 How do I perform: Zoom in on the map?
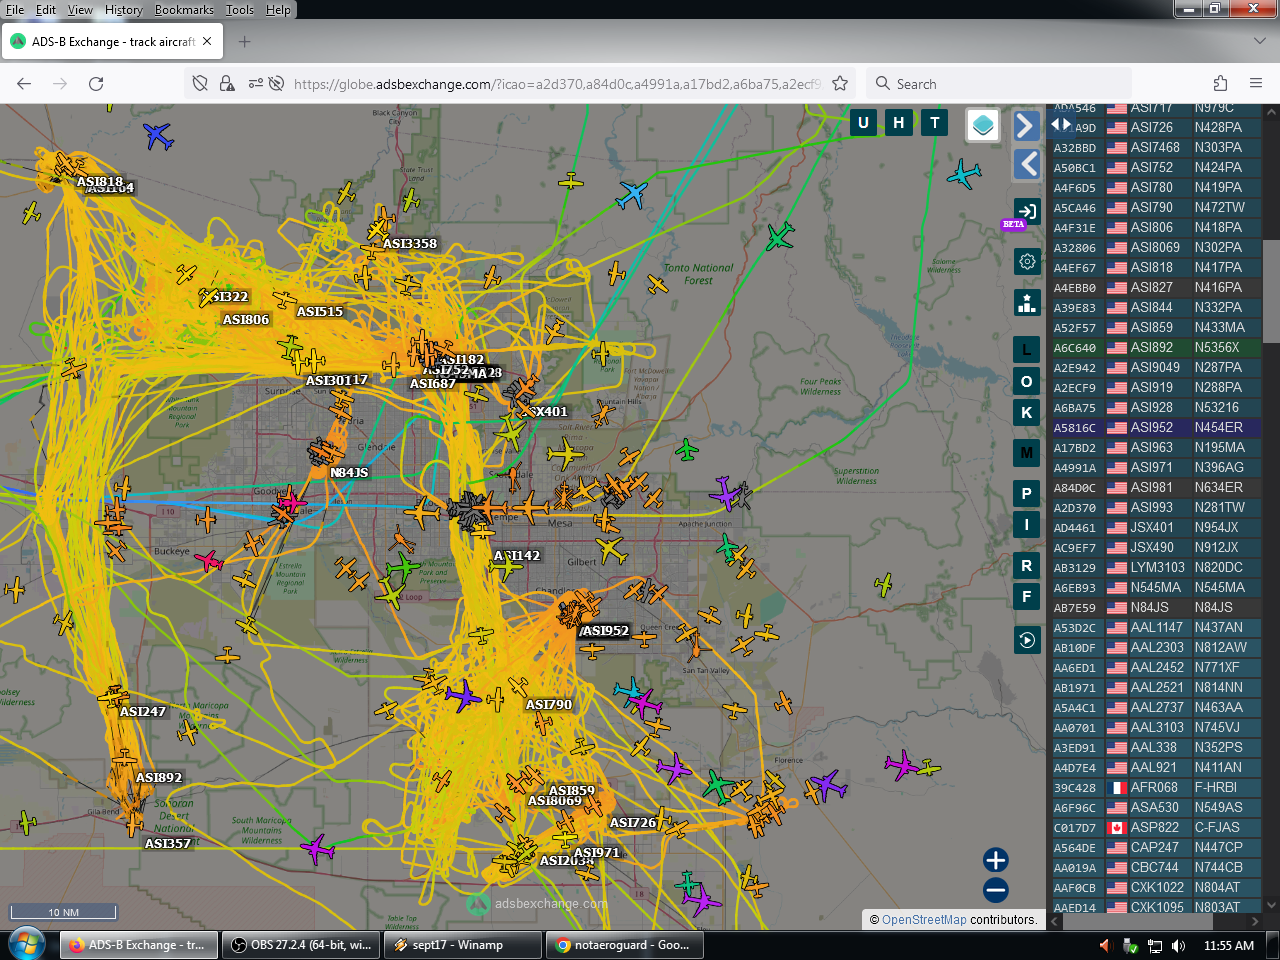[x=996, y=860]
